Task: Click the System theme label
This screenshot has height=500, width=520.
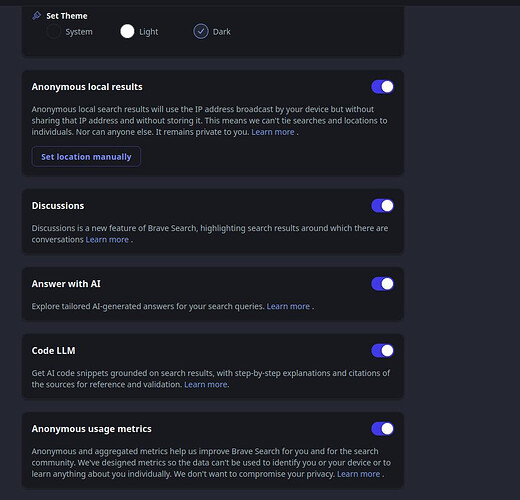Action: click(x=79, y=32)
